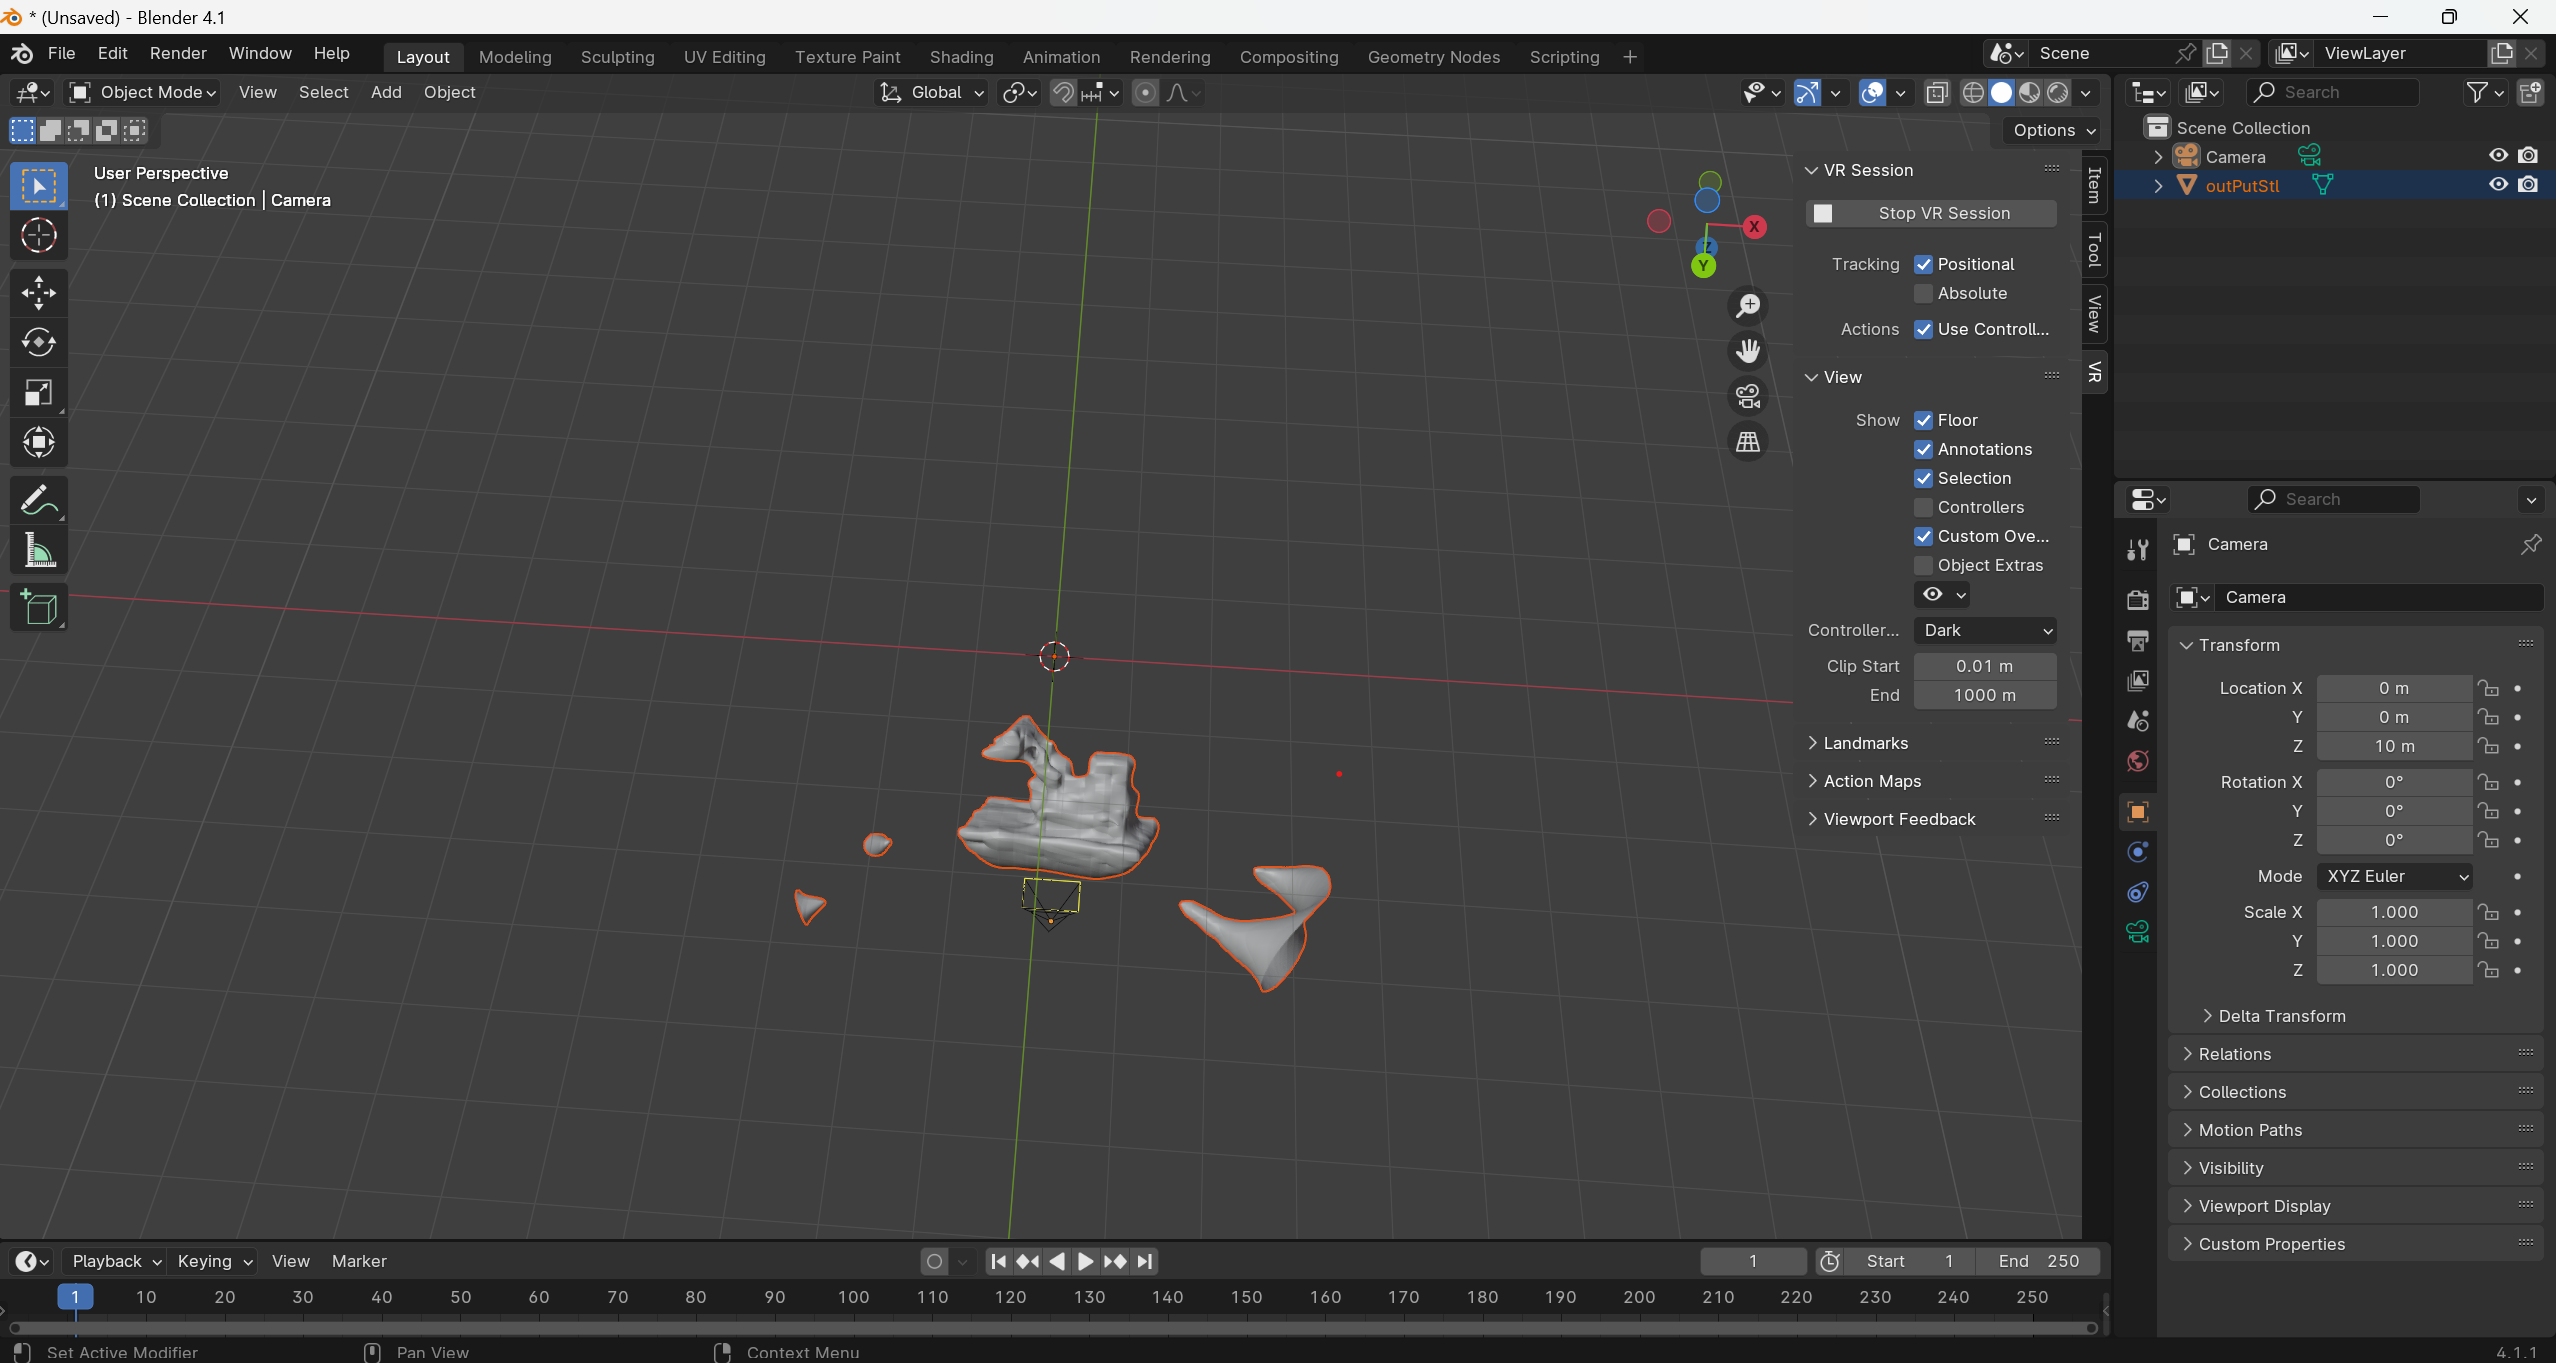Select the Cursor tool
Screen dimensions: 2556x1363
(38, 236)
